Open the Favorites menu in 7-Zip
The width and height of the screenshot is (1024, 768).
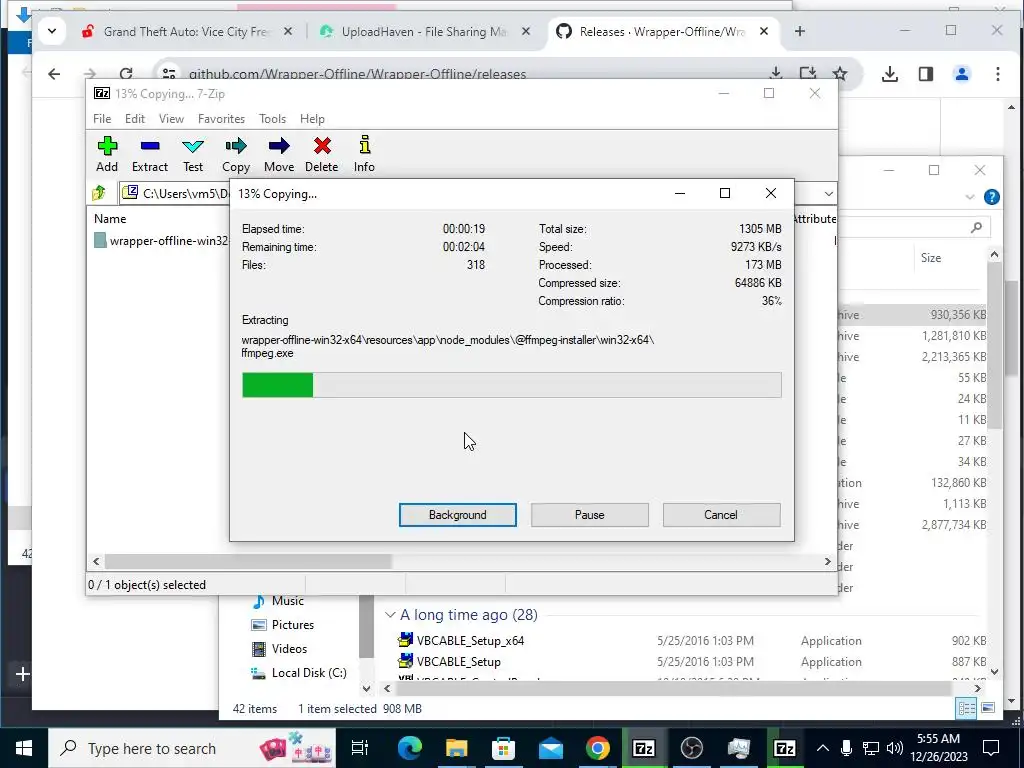pyautogui.click(x=221, y=119)
